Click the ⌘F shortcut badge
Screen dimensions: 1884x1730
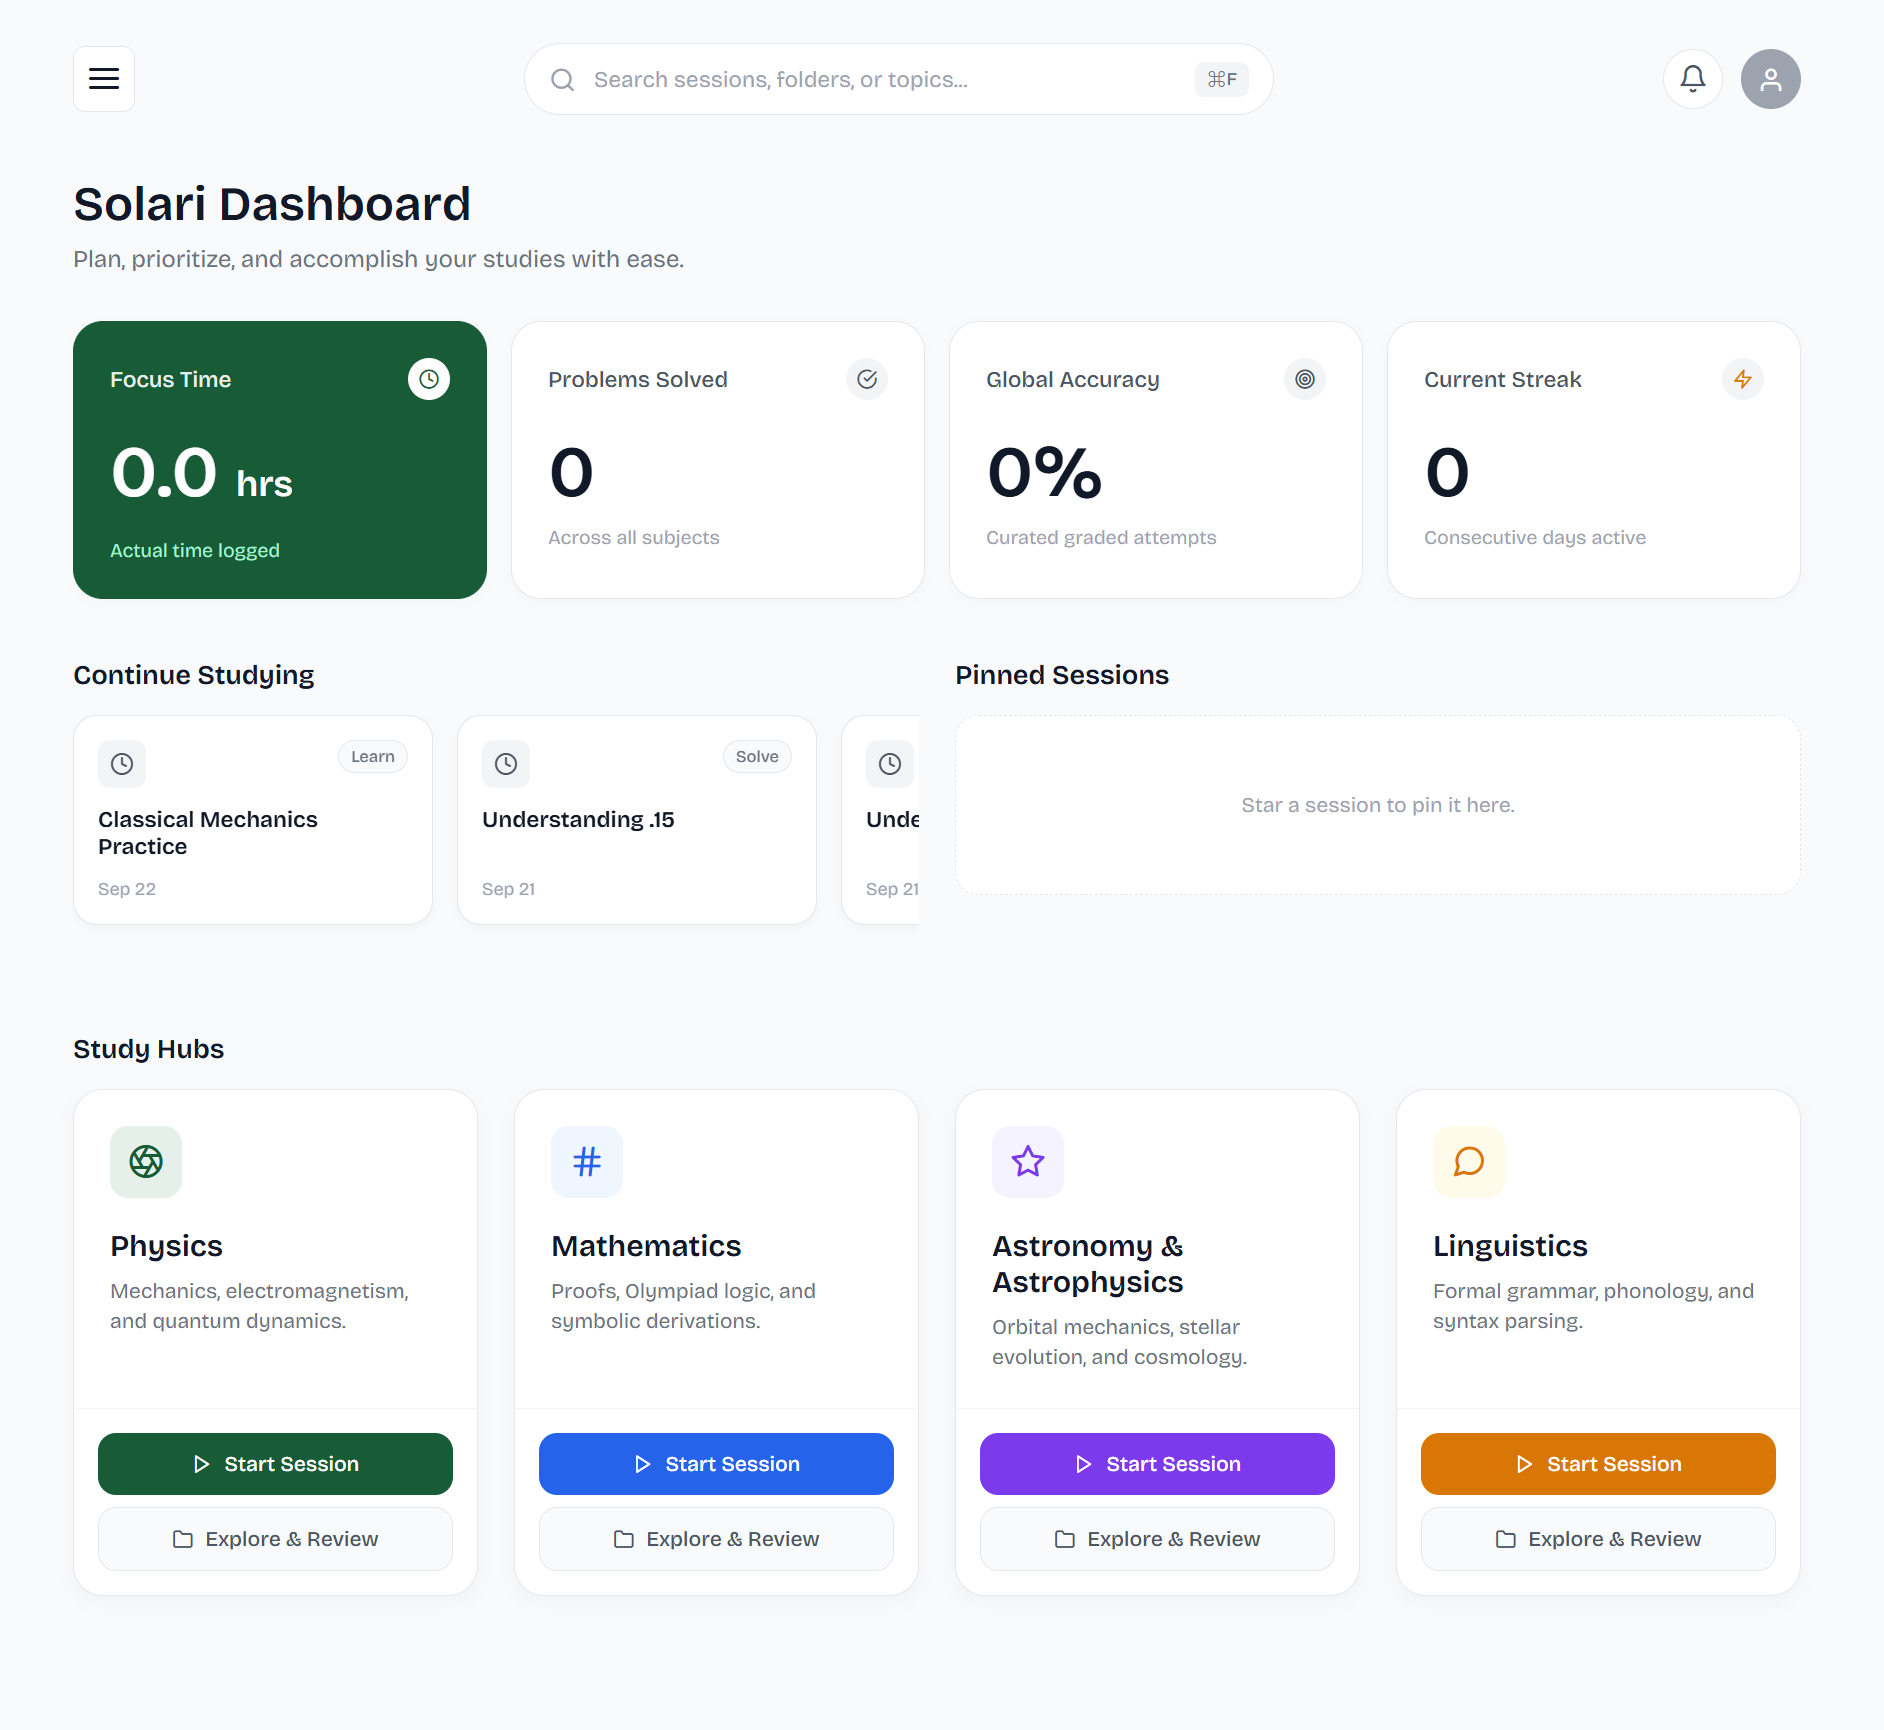(1221, 79)
